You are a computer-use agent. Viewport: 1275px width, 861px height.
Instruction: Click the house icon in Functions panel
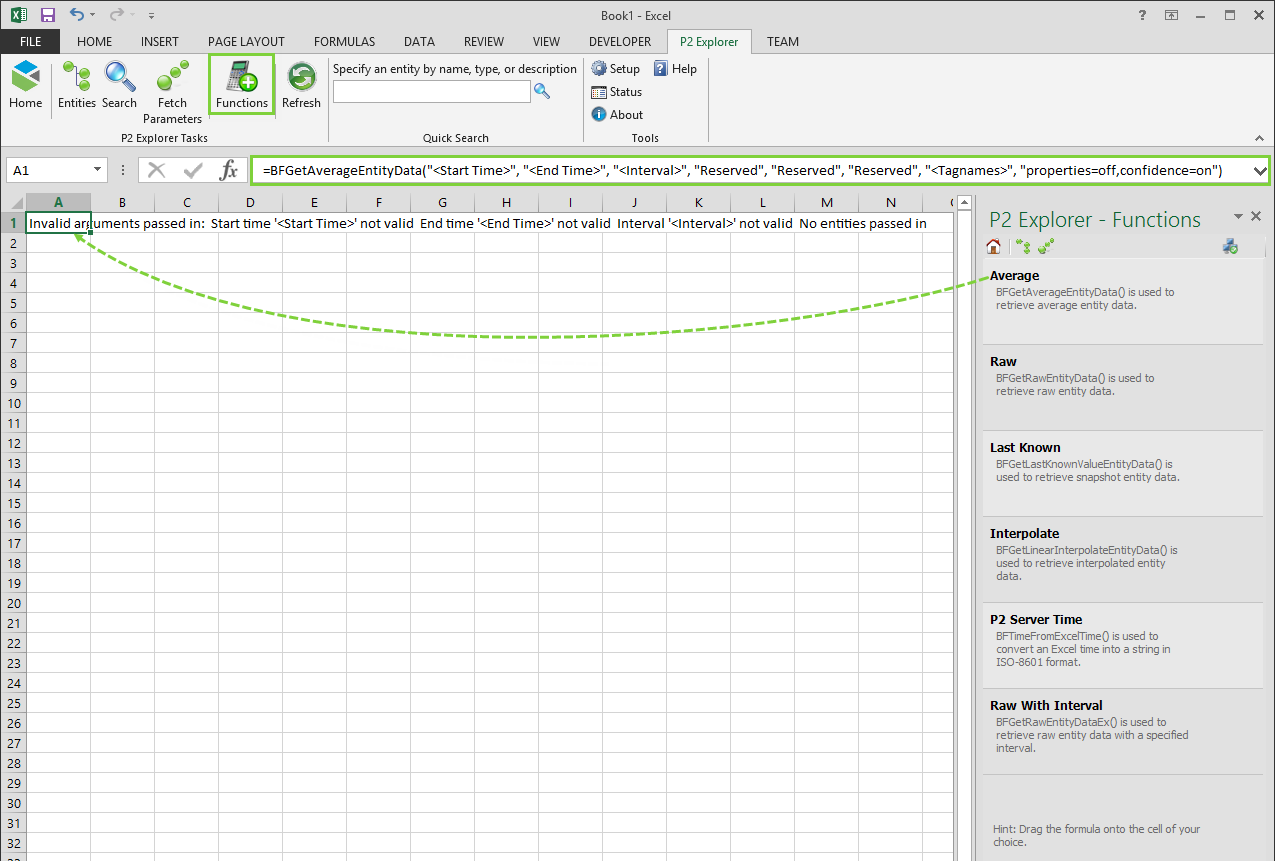click(994, 247)
